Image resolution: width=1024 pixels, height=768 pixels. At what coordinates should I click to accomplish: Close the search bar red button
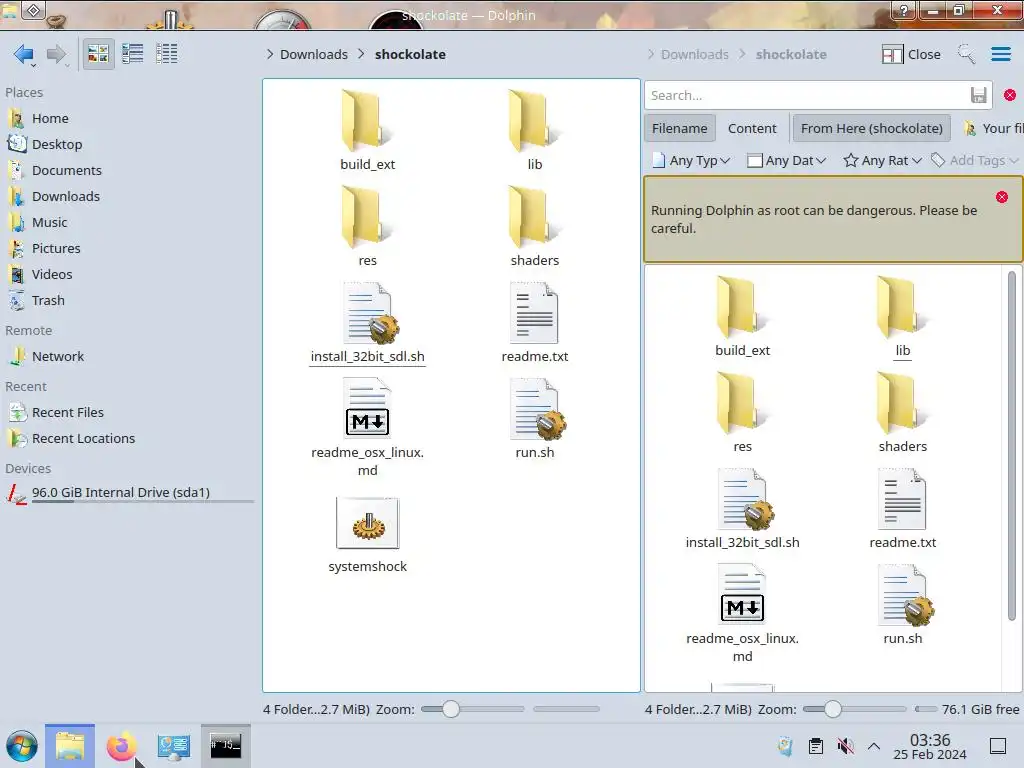tap(1010, 95)
